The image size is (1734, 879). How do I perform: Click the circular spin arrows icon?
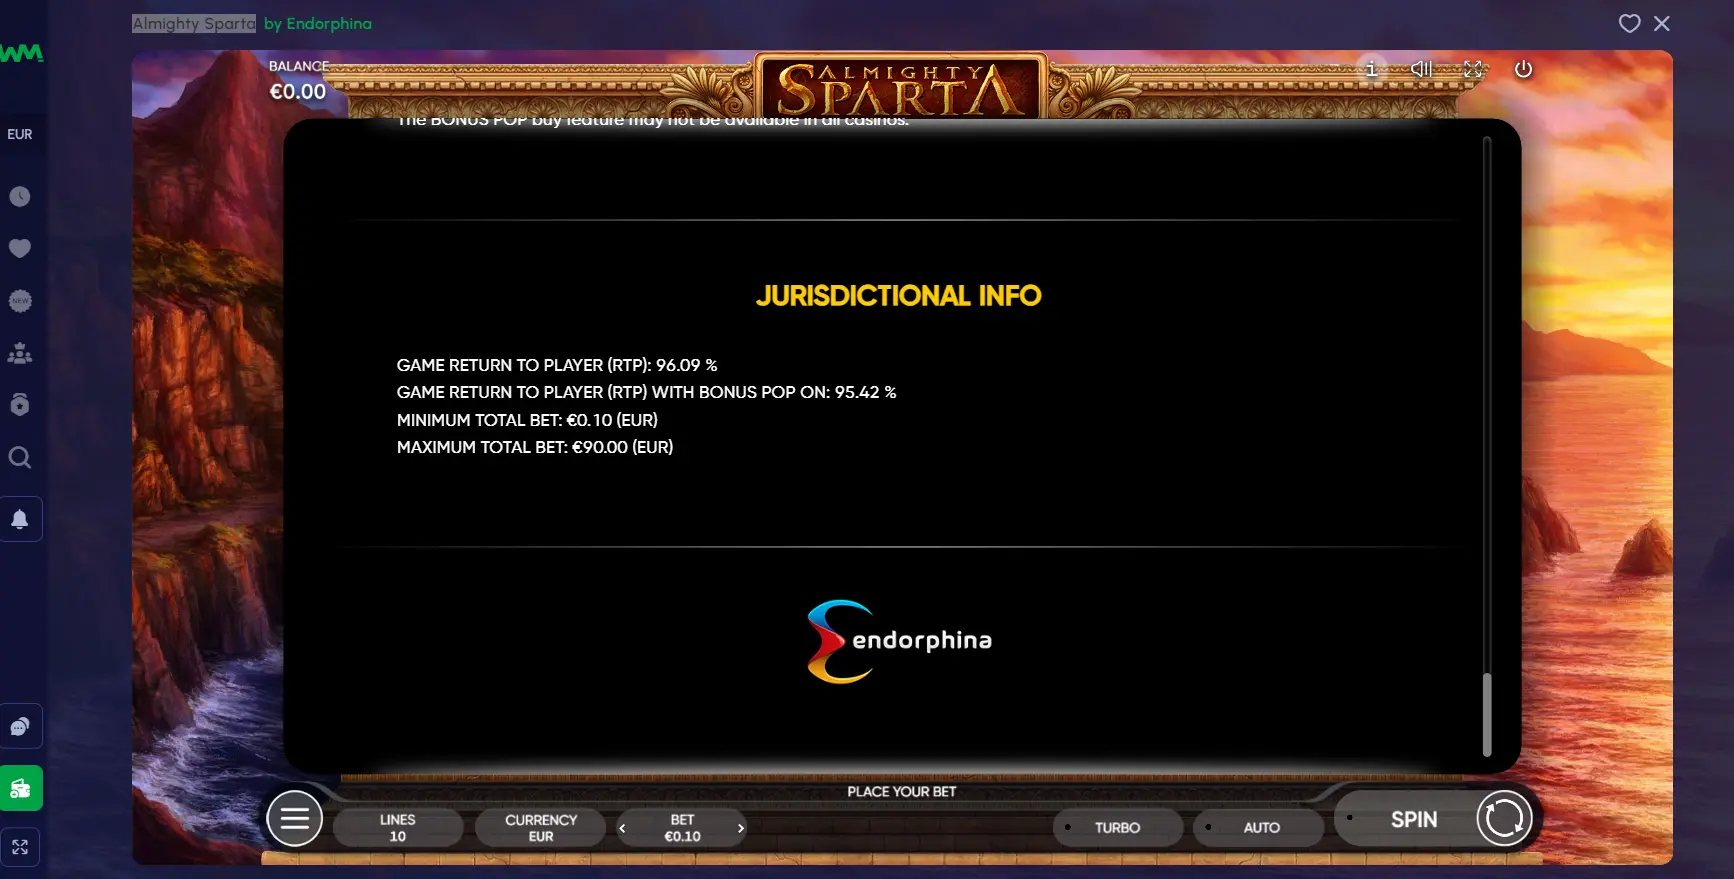click(x=1504, y=818)
